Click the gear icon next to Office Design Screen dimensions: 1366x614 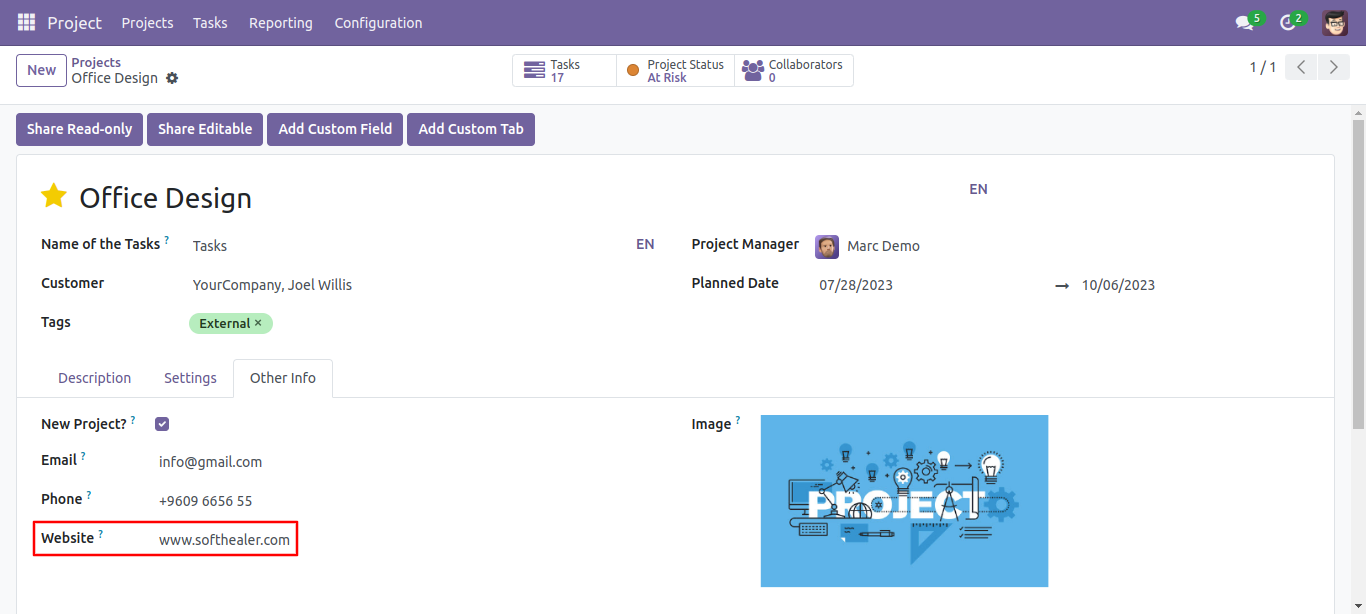[172, 78]
